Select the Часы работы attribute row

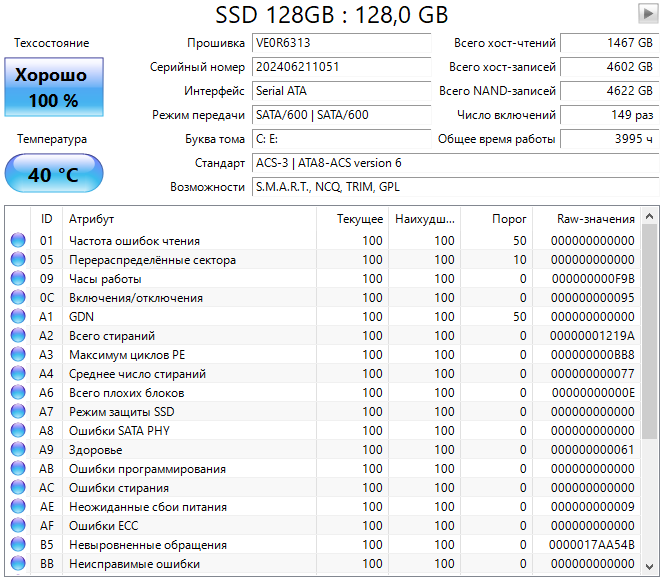(x=323, y=278)
